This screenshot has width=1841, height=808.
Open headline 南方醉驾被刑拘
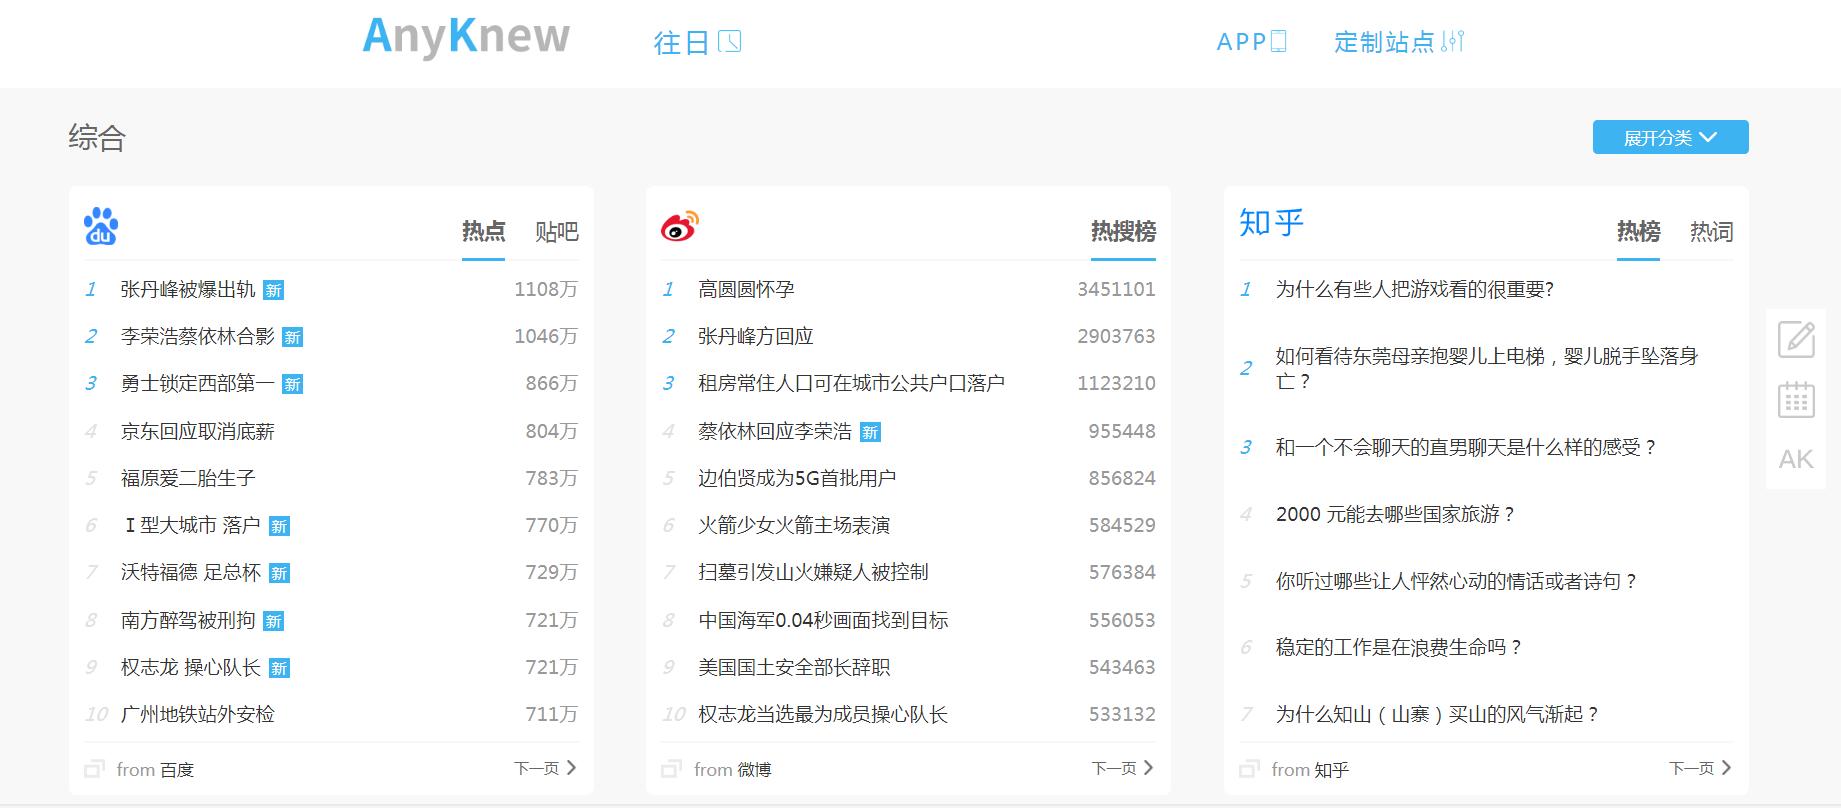188,620
